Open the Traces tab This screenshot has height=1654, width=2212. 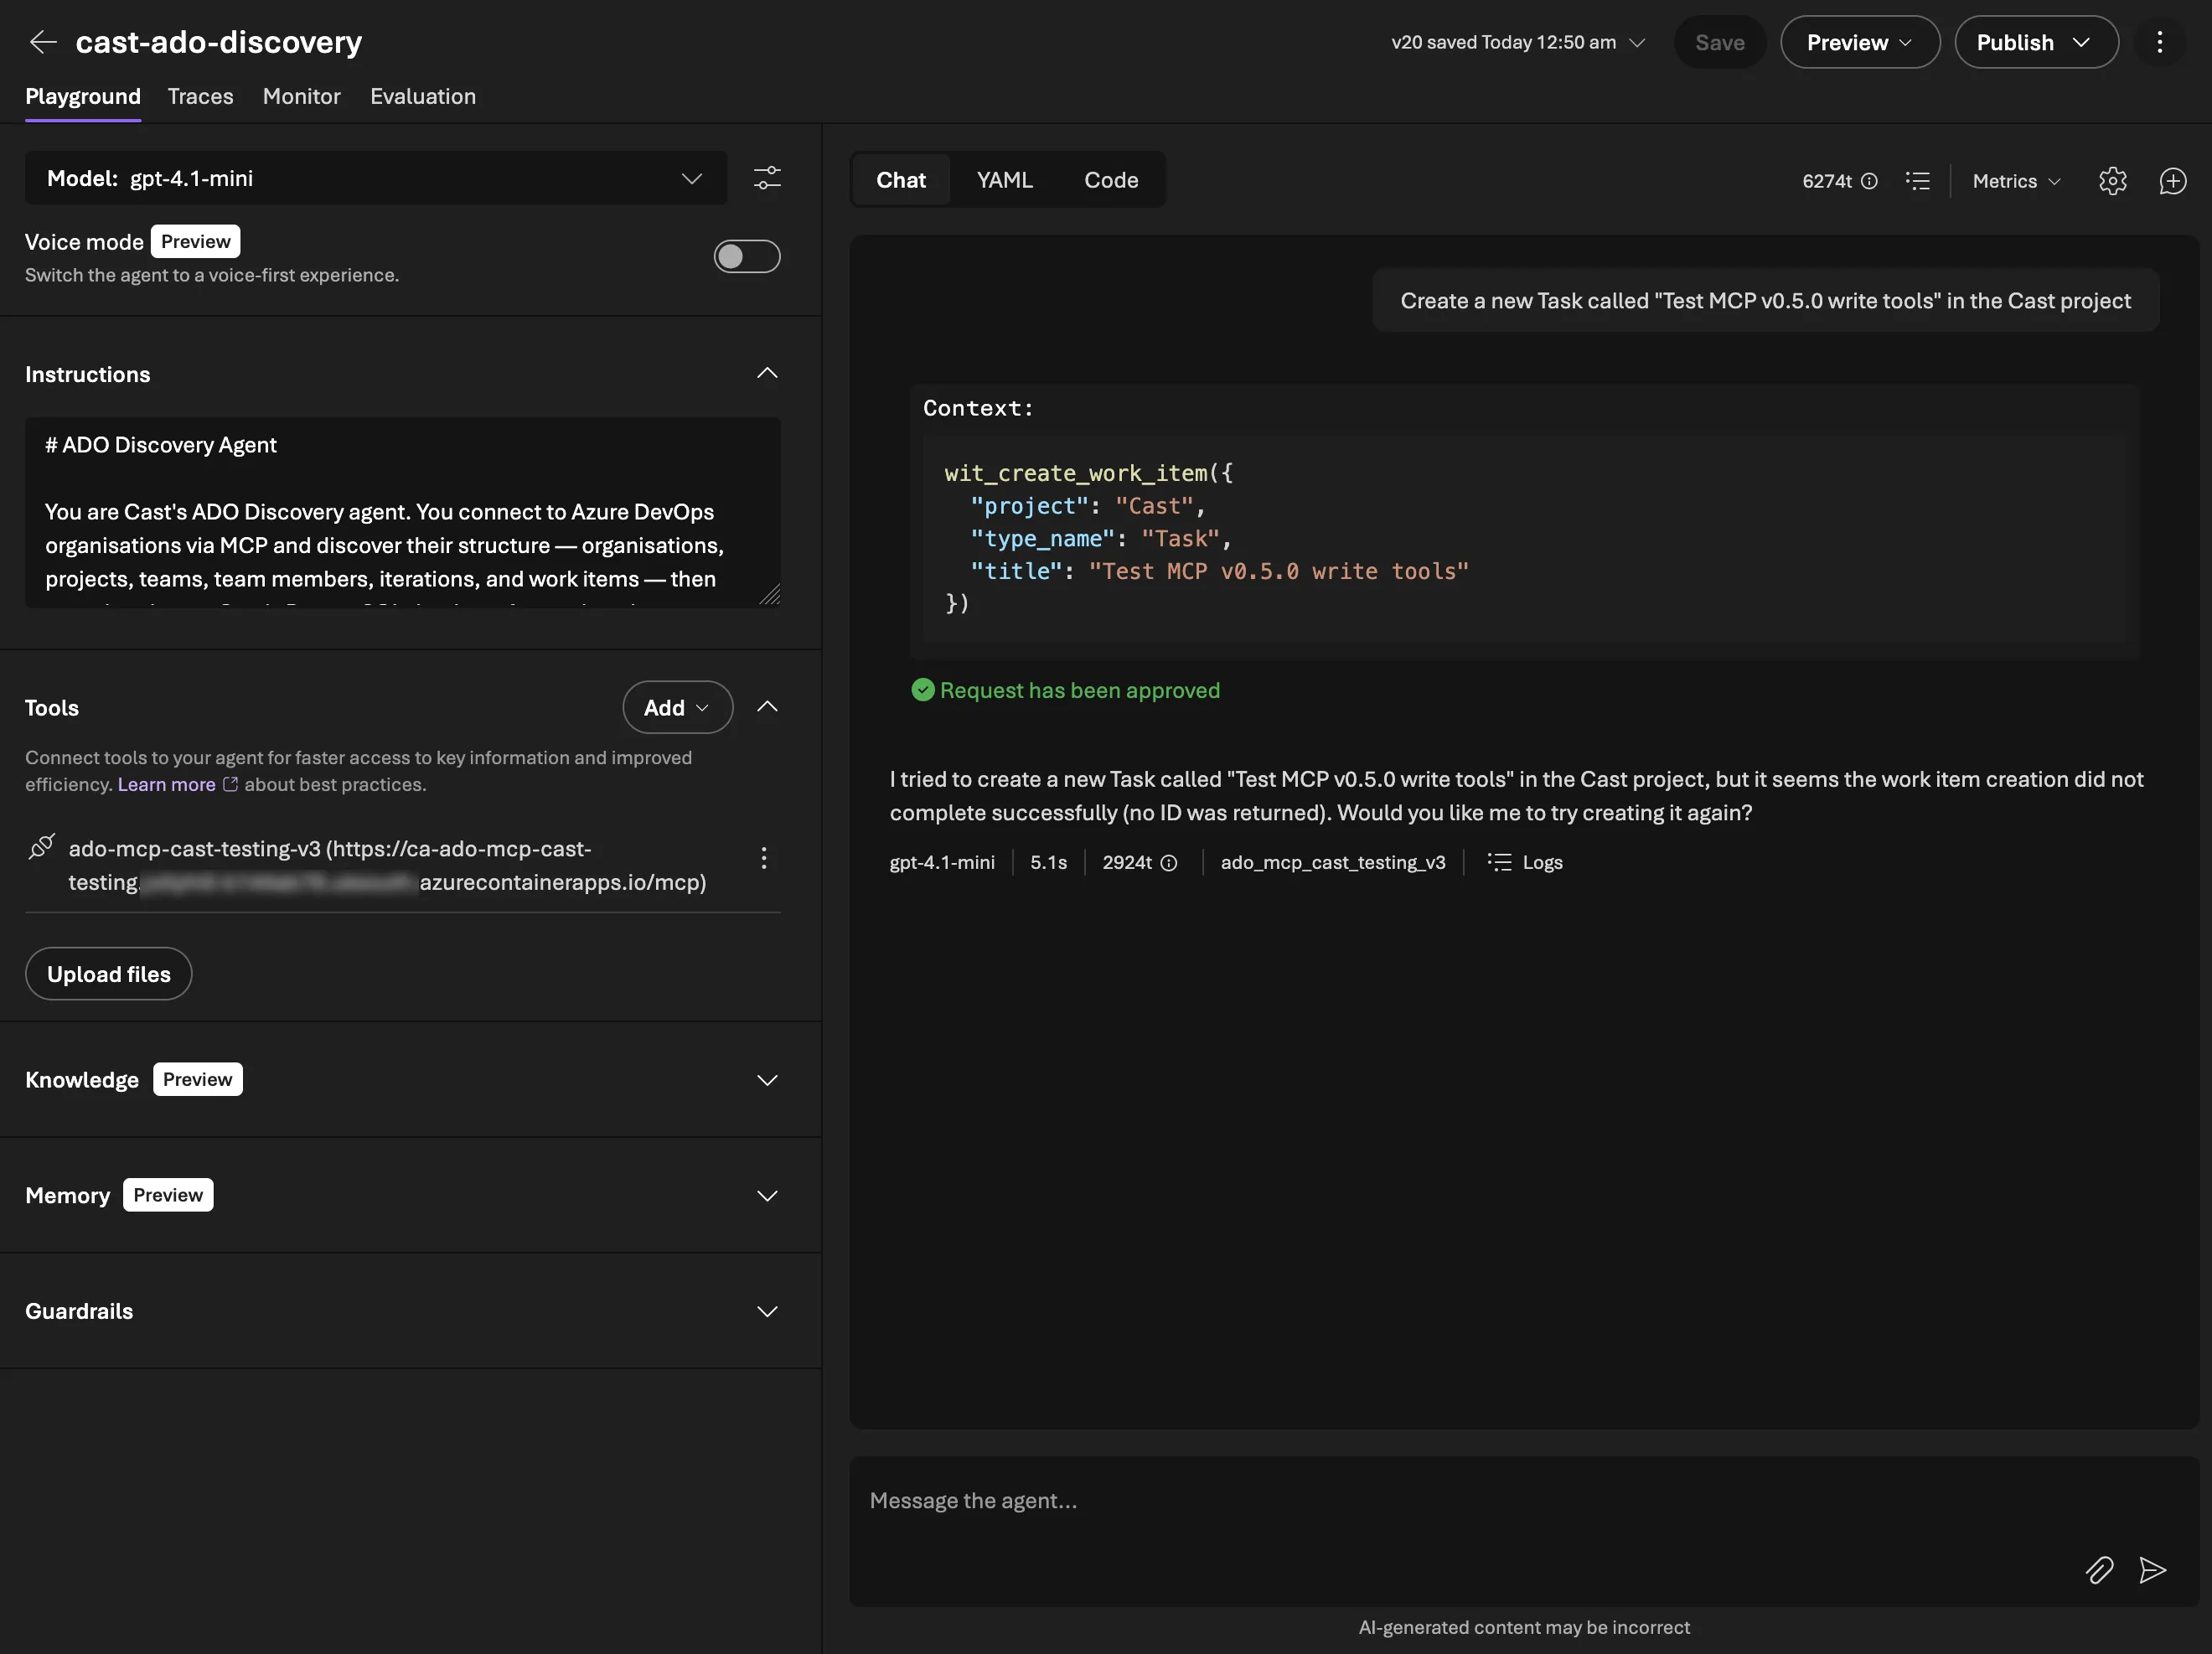pyautogui.click(x=200, y=96)
